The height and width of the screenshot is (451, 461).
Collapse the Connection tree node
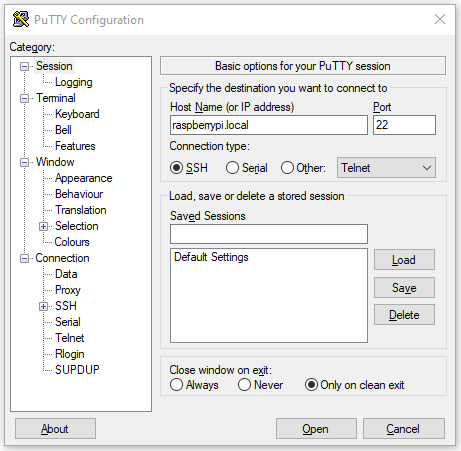(24, 258)
